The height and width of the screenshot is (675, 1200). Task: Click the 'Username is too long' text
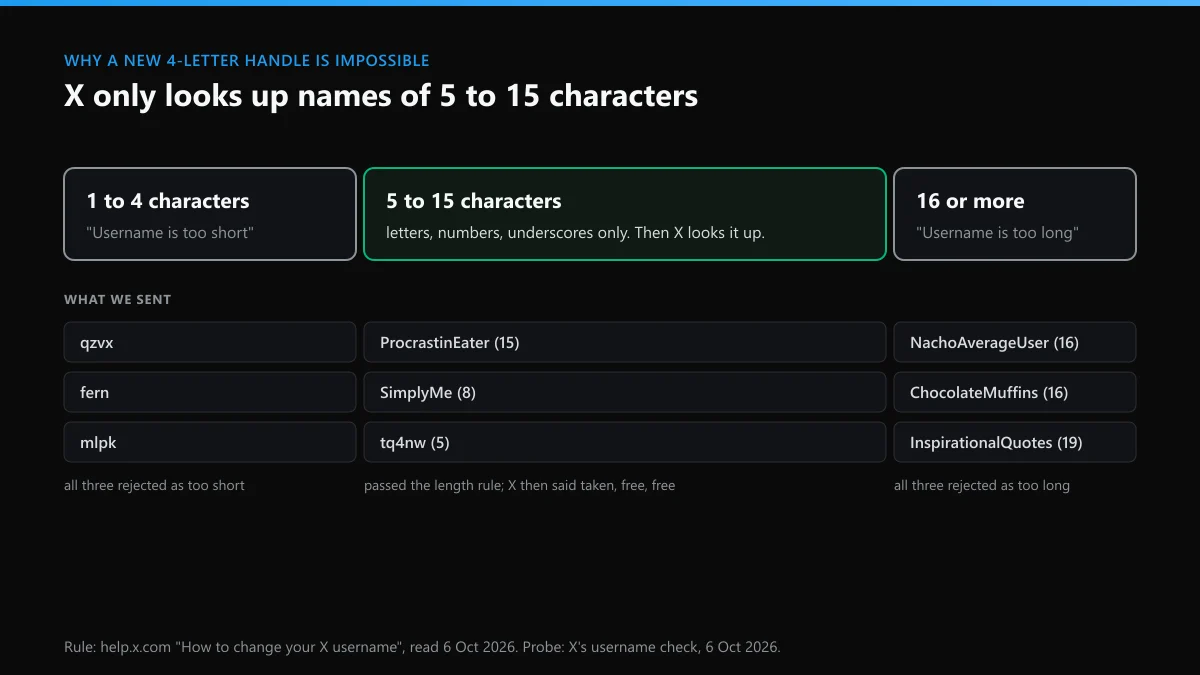[998, 233]
